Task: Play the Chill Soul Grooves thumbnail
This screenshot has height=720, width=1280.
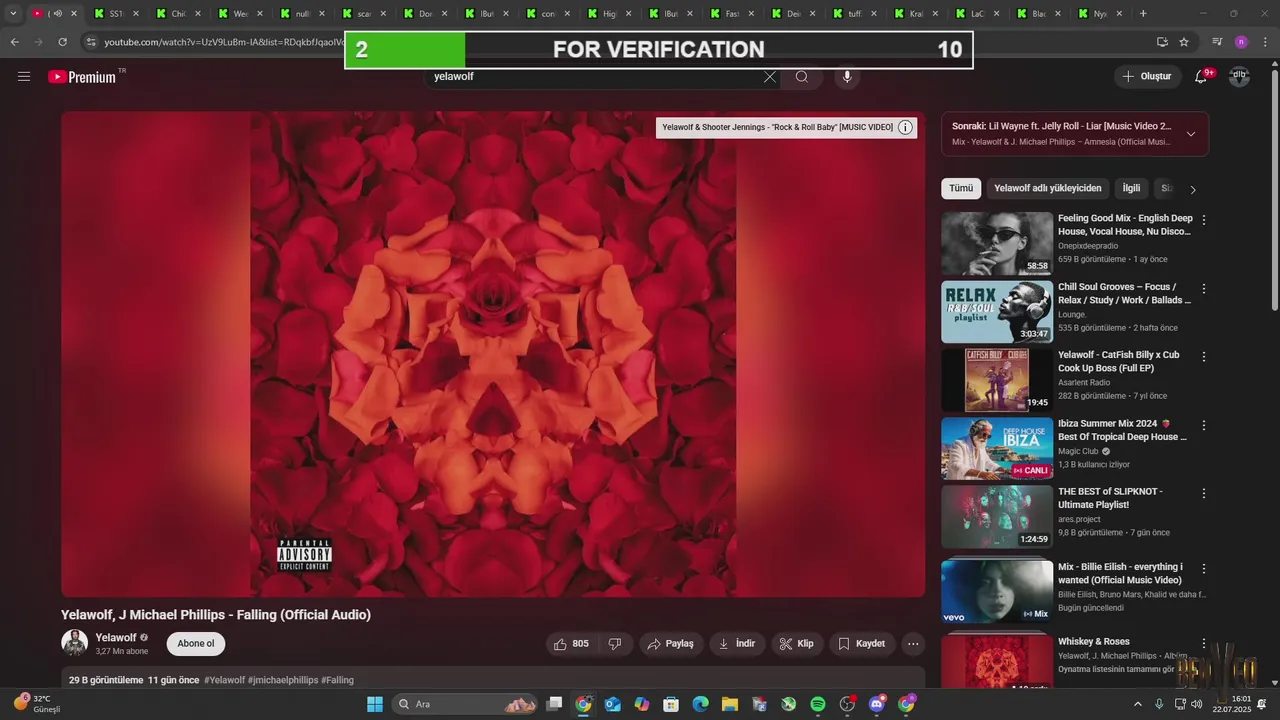Action: tap(997, 312)
